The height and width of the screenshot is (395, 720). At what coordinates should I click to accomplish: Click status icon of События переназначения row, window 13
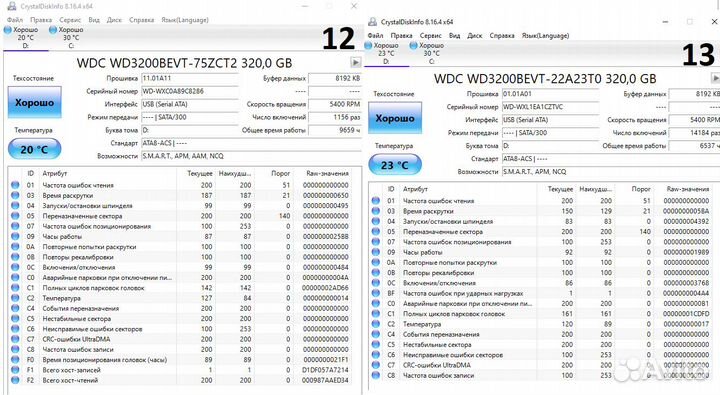[x=376, y=334]
